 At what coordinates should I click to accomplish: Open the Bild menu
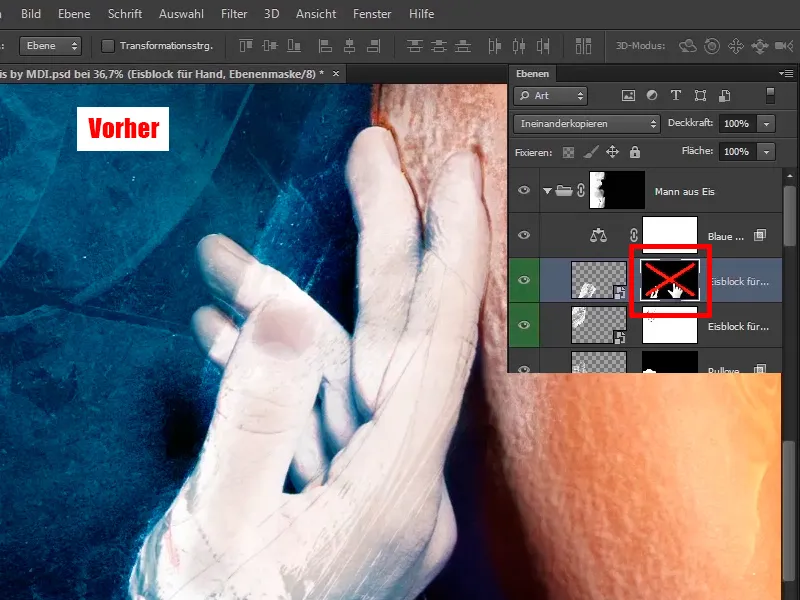point(31,14)
